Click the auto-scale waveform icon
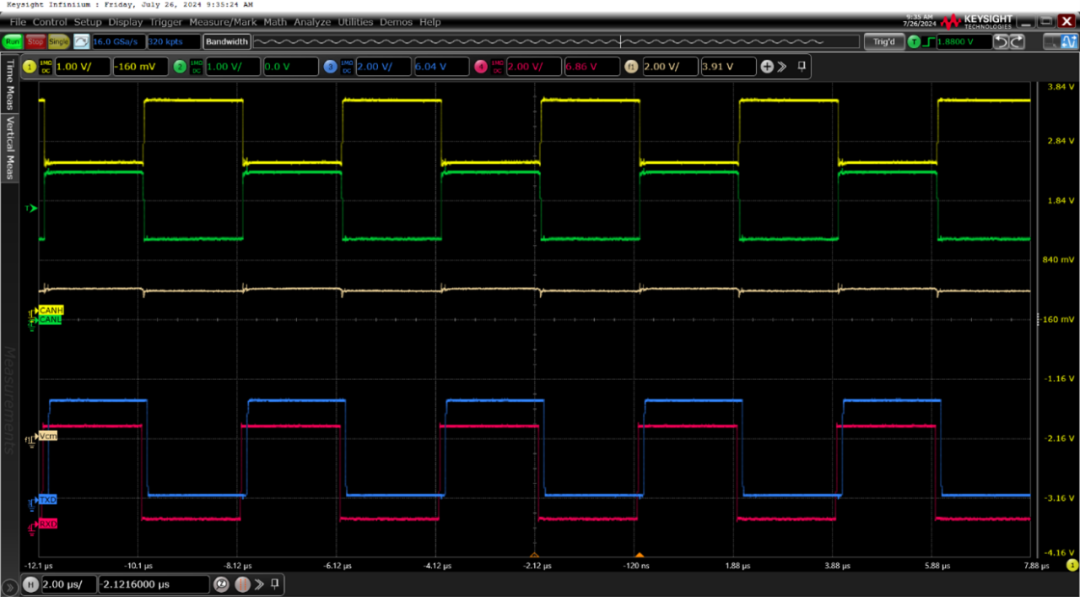 [x=81, y=42]
